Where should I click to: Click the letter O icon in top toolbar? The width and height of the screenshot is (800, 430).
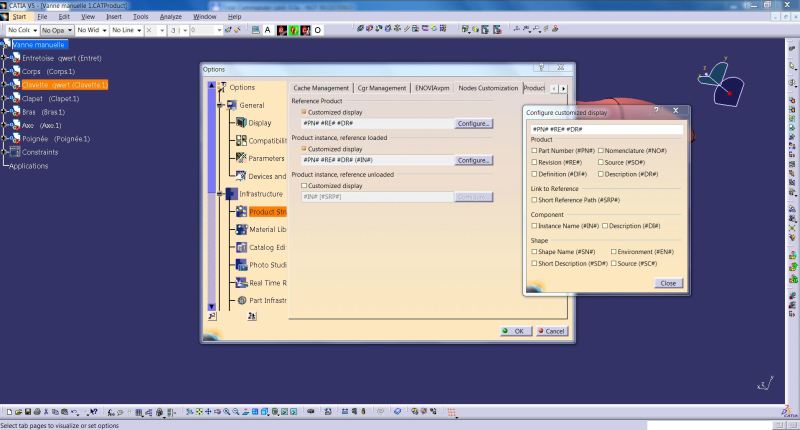click(317, 30)
